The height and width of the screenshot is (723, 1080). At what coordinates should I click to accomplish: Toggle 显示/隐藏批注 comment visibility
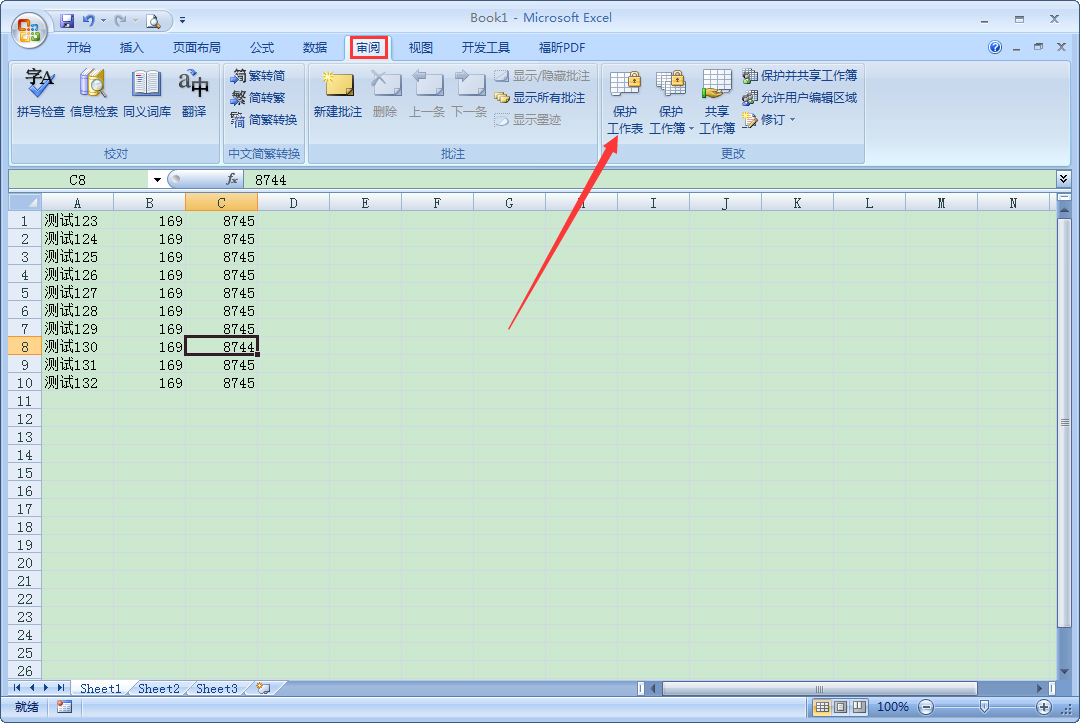pyautogui.click(x=544, y=75)
